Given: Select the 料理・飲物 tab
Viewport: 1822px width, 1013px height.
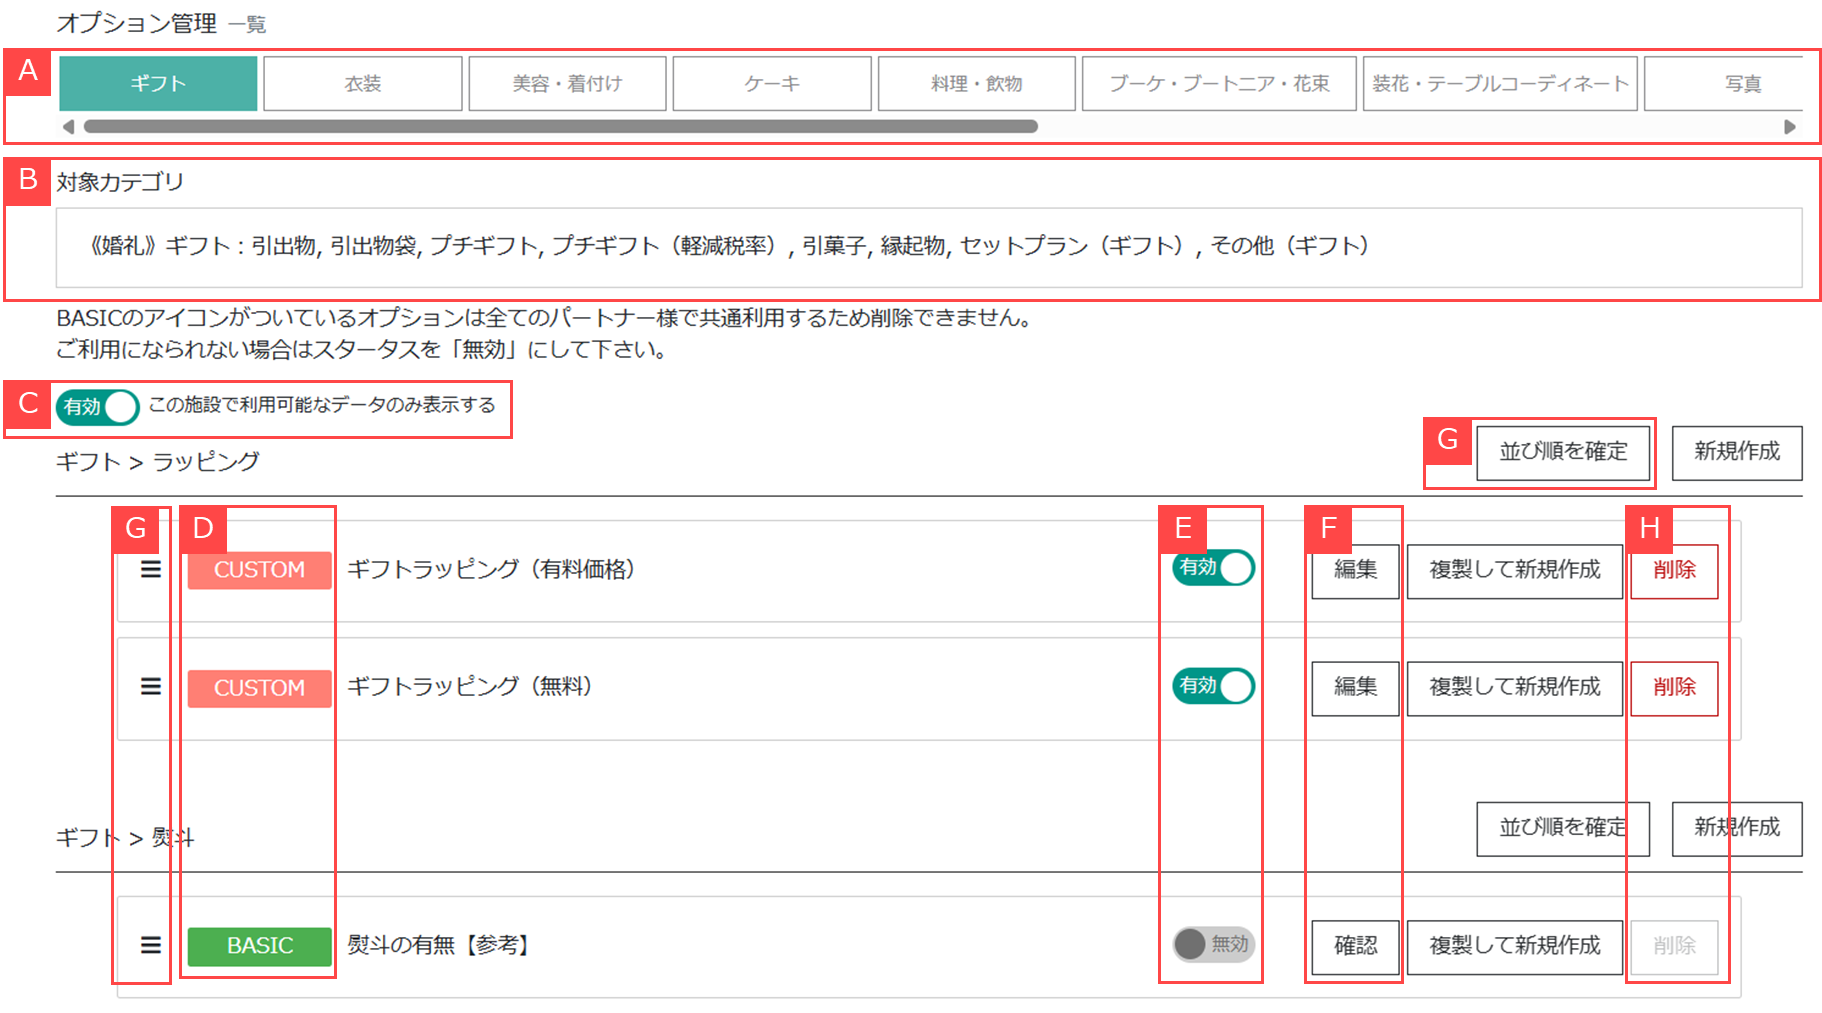Looking at the screenshot, I should coord(976,84).
